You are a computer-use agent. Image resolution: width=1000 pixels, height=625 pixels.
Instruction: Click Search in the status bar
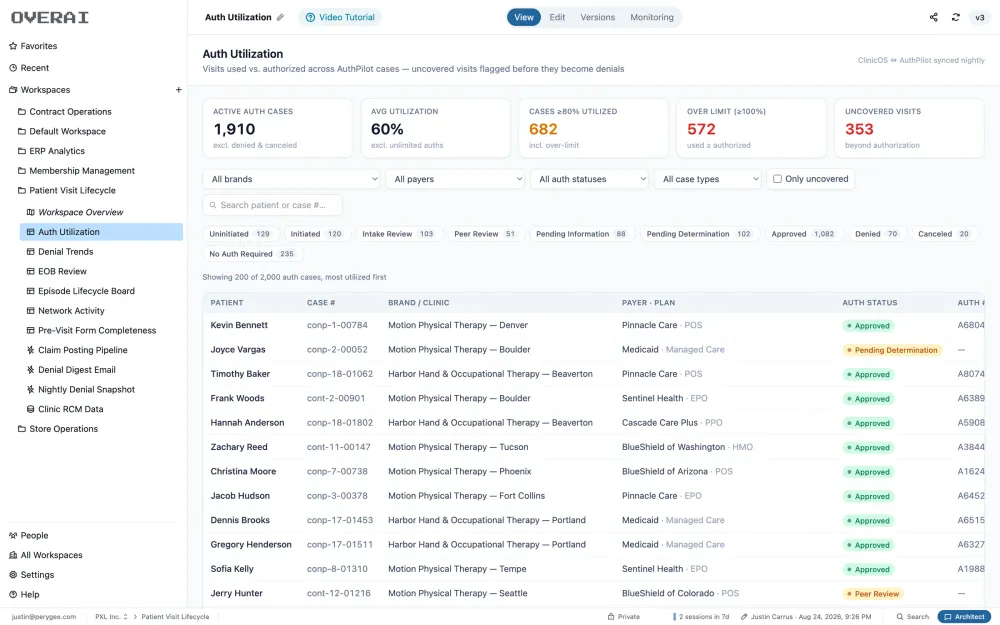(x=913, y=617)
